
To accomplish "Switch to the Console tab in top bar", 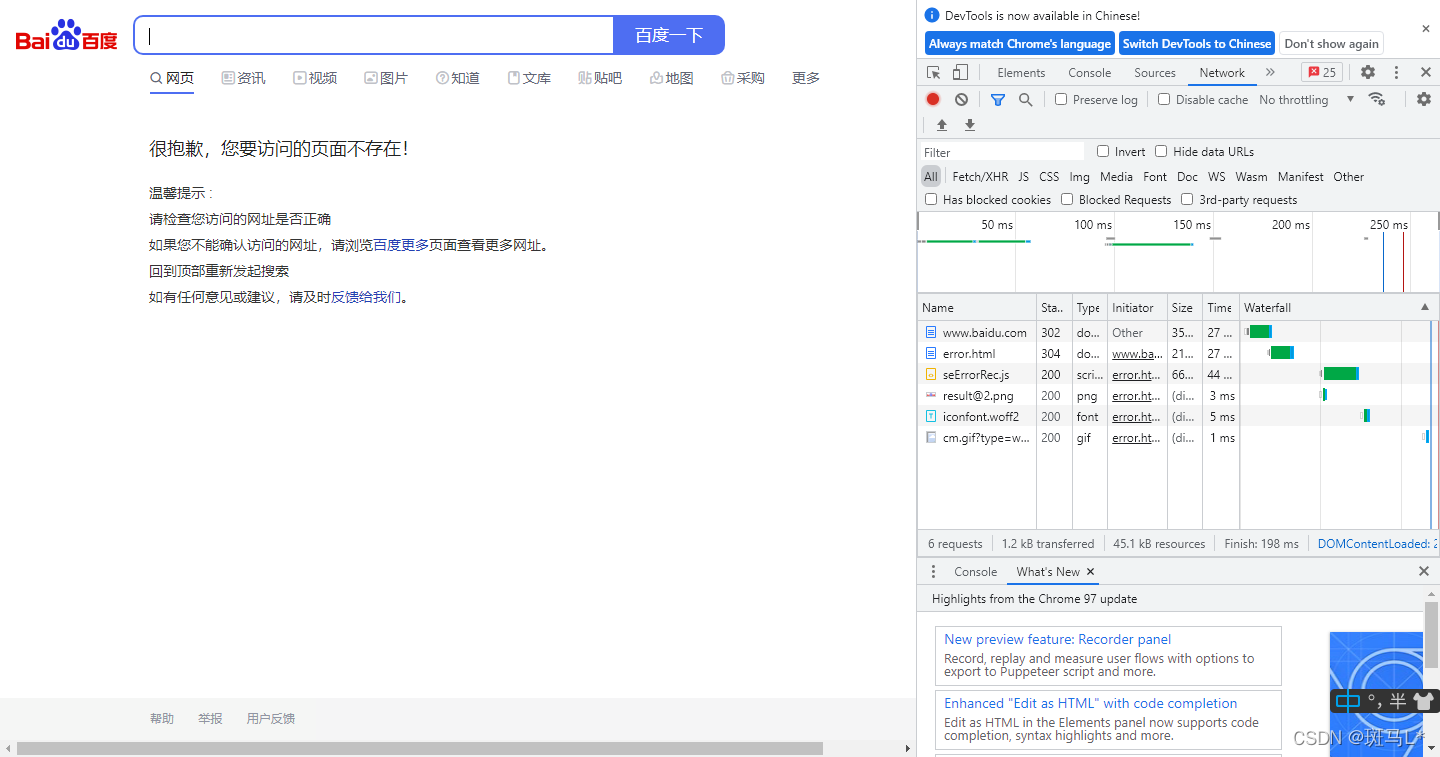I will coord(1089,72).
